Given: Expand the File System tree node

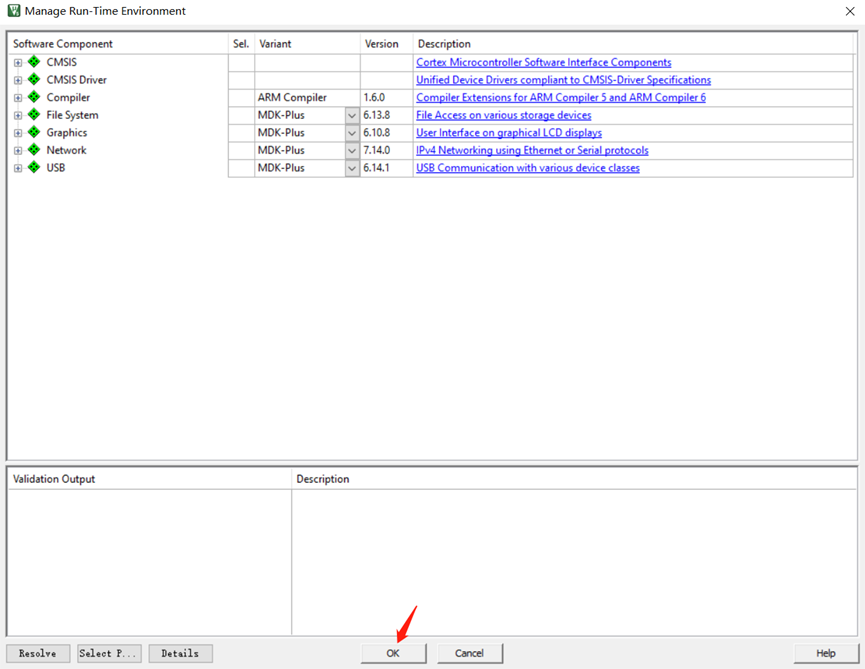Looking at the screenshot, I should point(18,116).
